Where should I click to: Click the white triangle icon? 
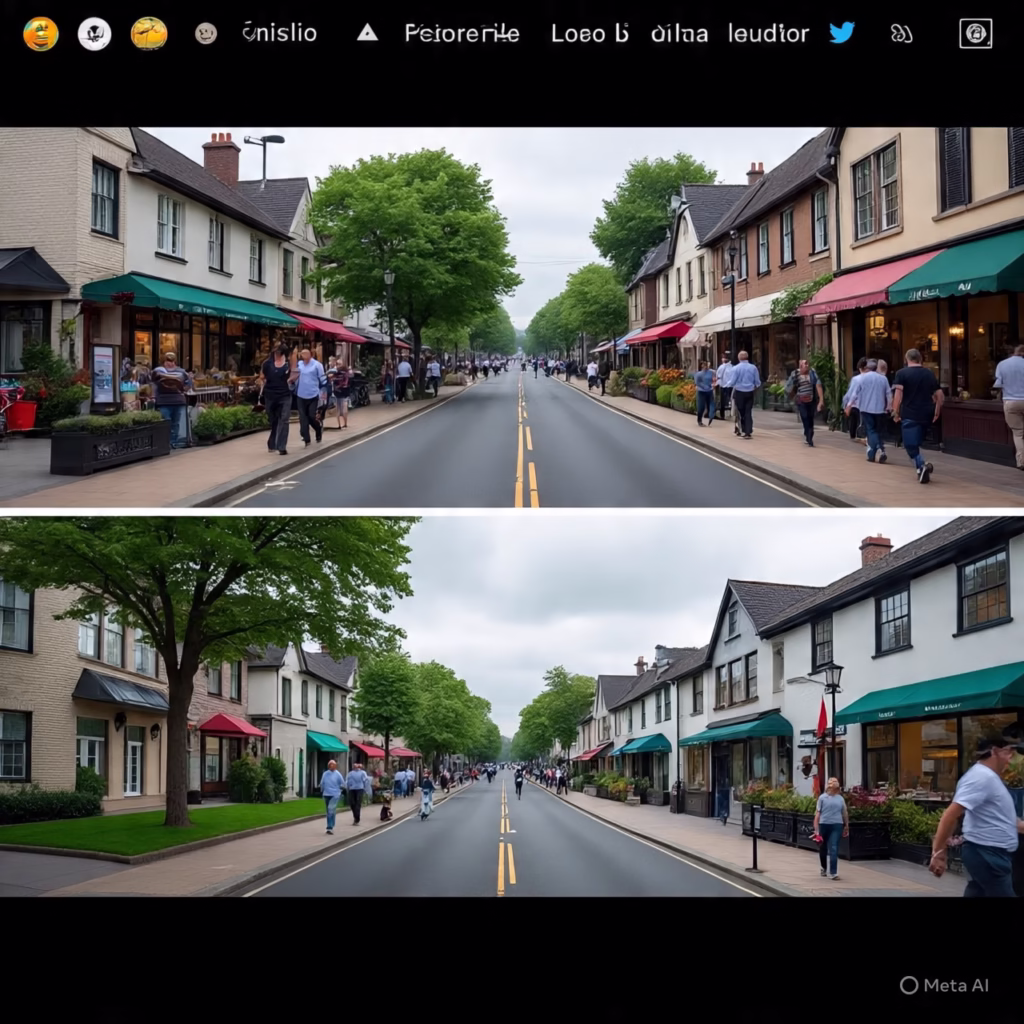[367, 32]
